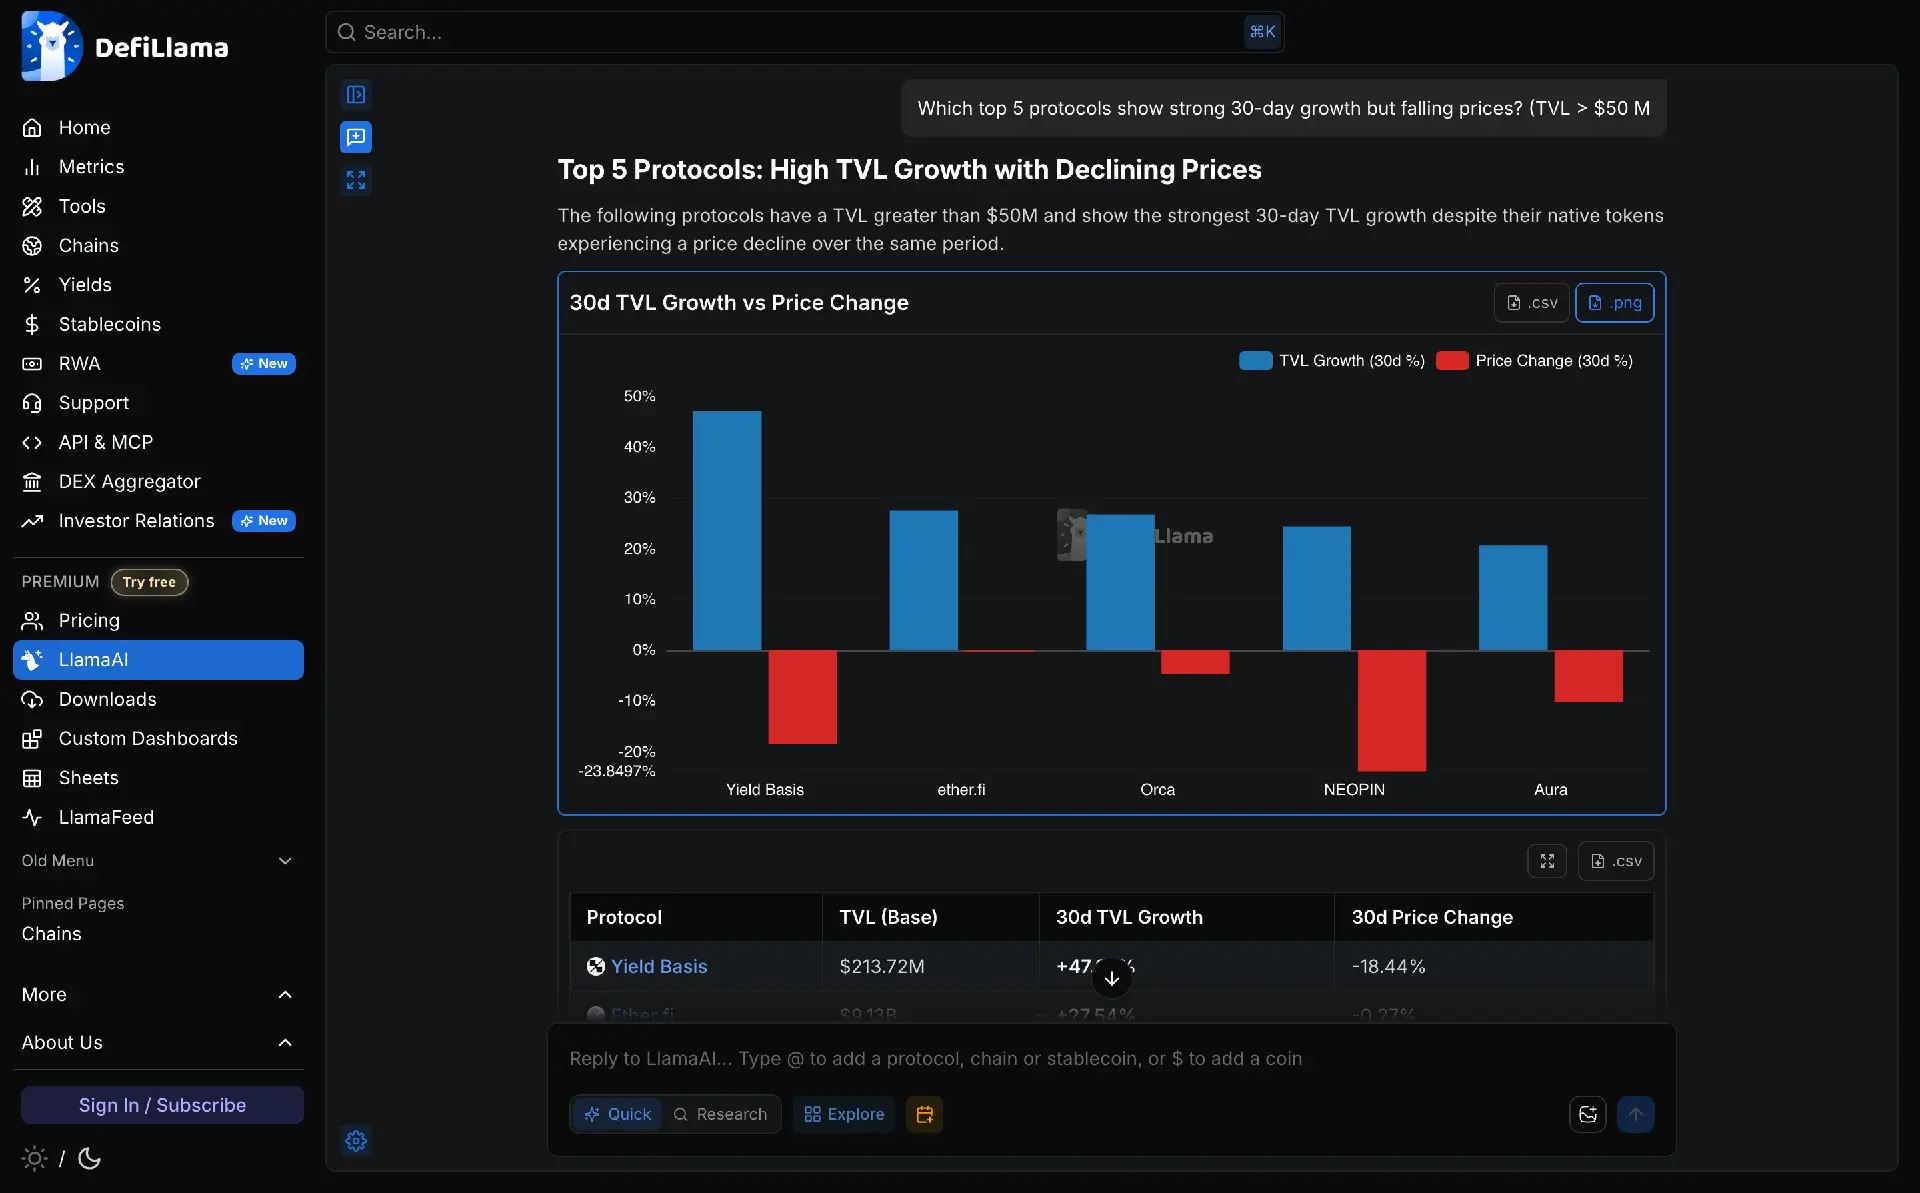Image resolution: width=1920 pixels, height=1193 pixels.
Task: Expand the table to fullscreen
Action: (x=1547, y=861)
